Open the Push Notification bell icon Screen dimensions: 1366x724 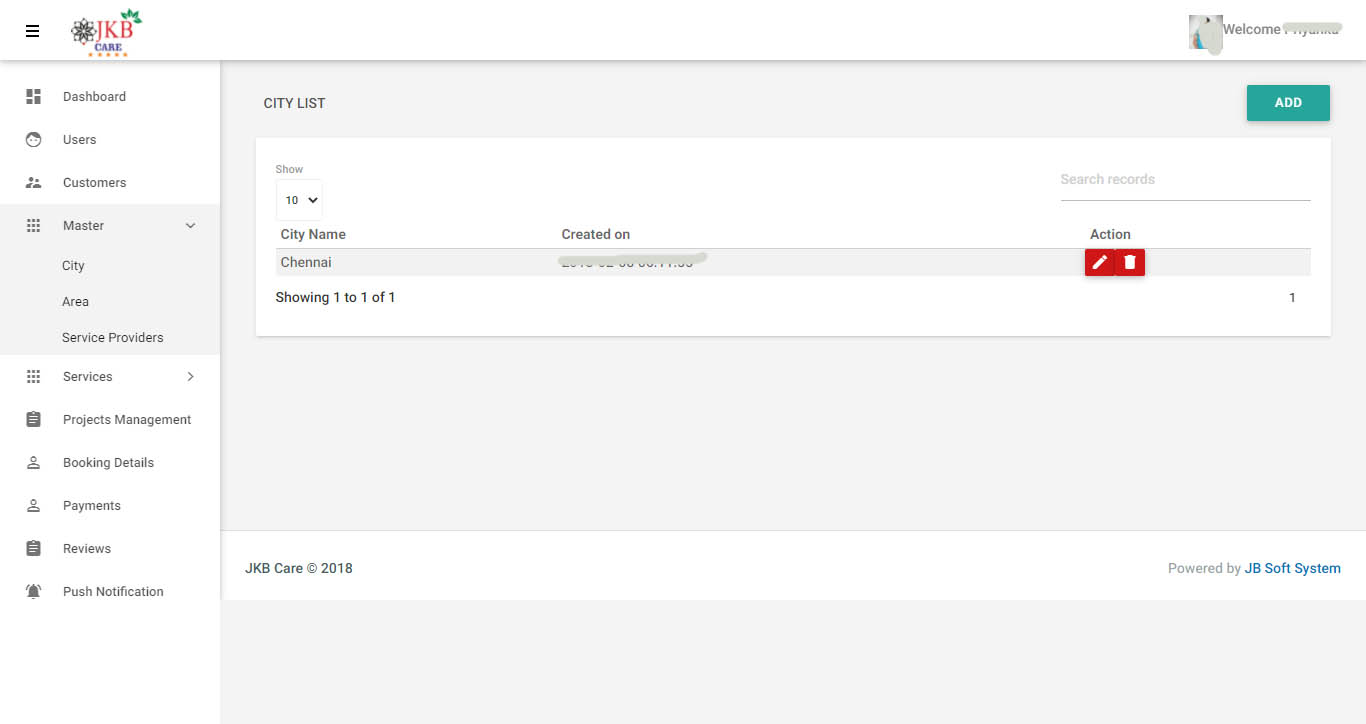(33, 592)
